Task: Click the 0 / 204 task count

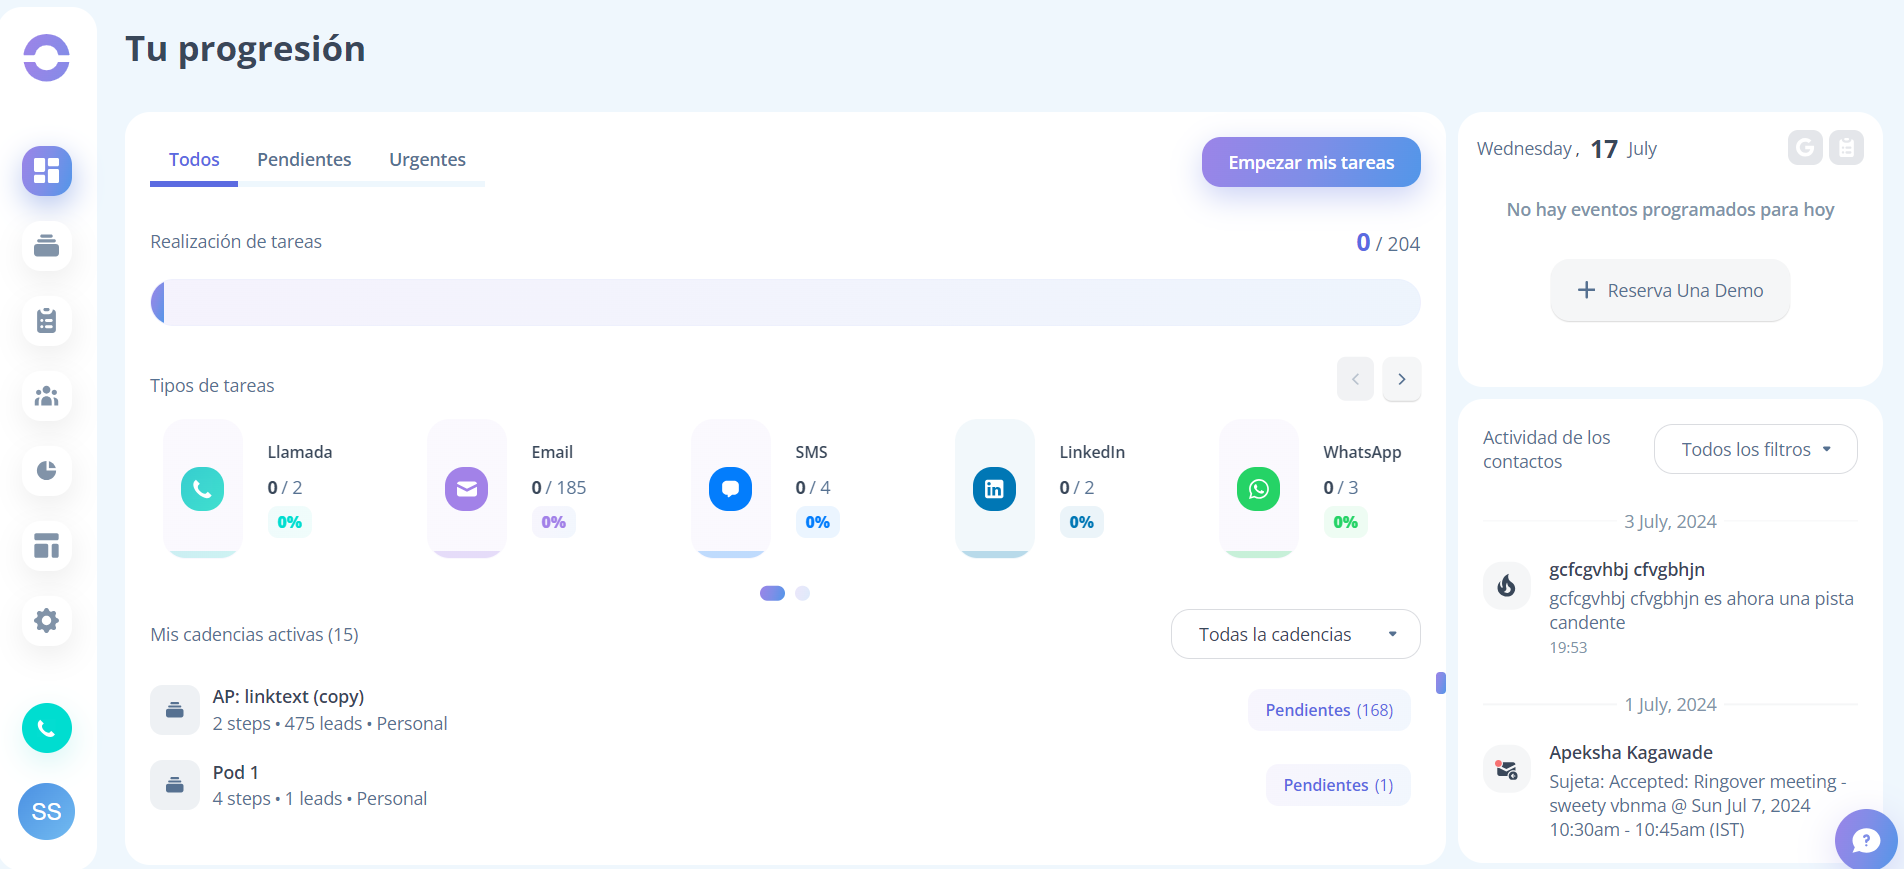Action: coord(1388,243)
